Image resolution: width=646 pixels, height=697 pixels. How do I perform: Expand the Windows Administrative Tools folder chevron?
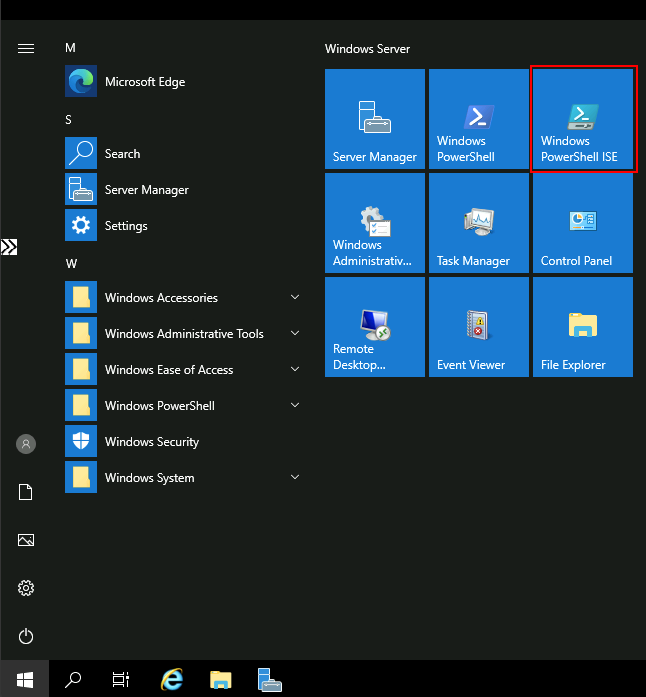295,334
